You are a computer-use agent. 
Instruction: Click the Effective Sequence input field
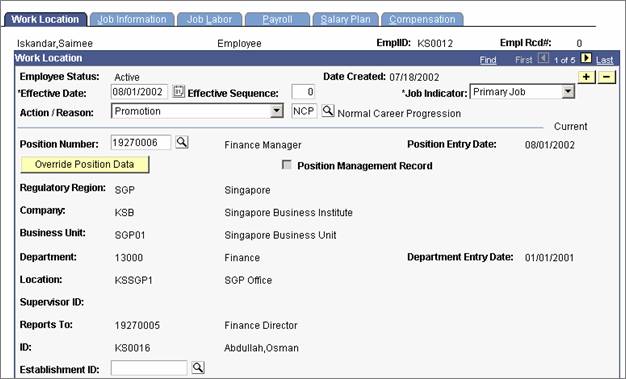(x=303, y=92)
